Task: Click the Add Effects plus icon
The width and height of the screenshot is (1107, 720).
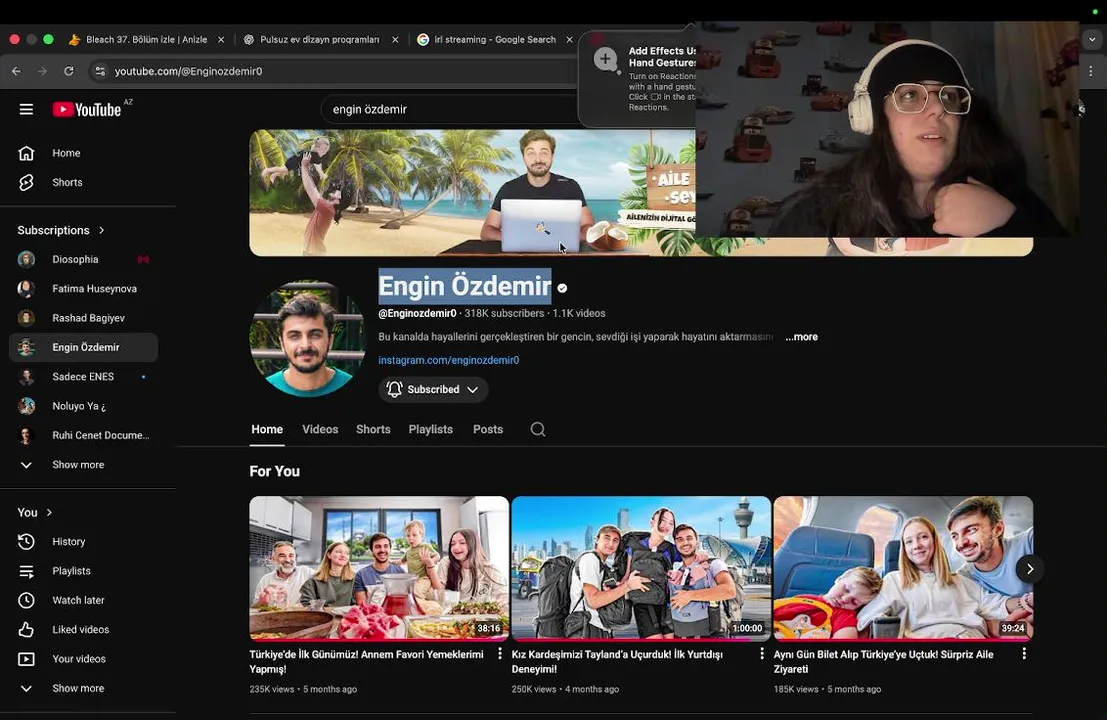Action: (x=605, y=59)
